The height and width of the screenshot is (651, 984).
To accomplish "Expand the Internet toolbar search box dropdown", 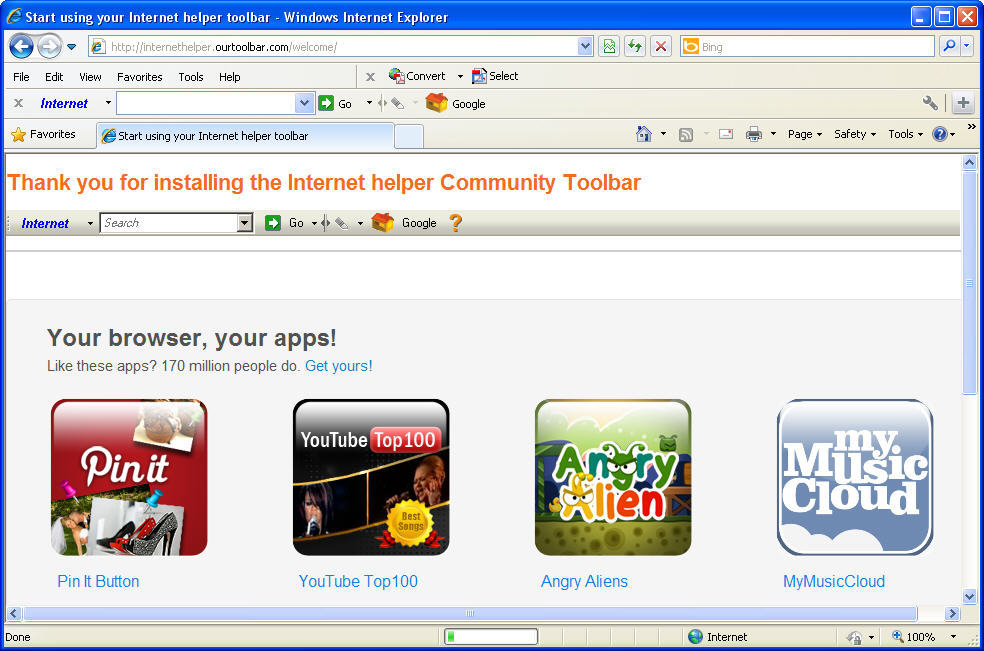I will point(305,103).
